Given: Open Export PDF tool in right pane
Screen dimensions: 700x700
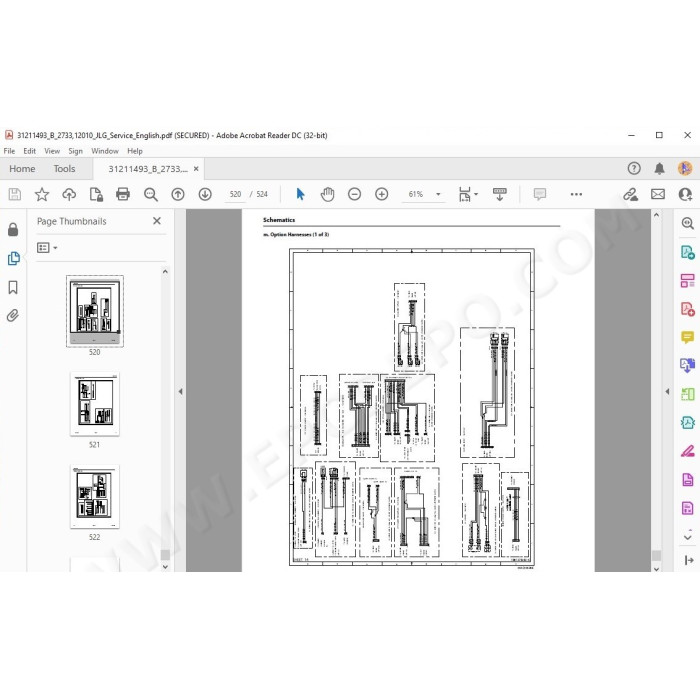Looking at the screenshot, I should point(688,252).
